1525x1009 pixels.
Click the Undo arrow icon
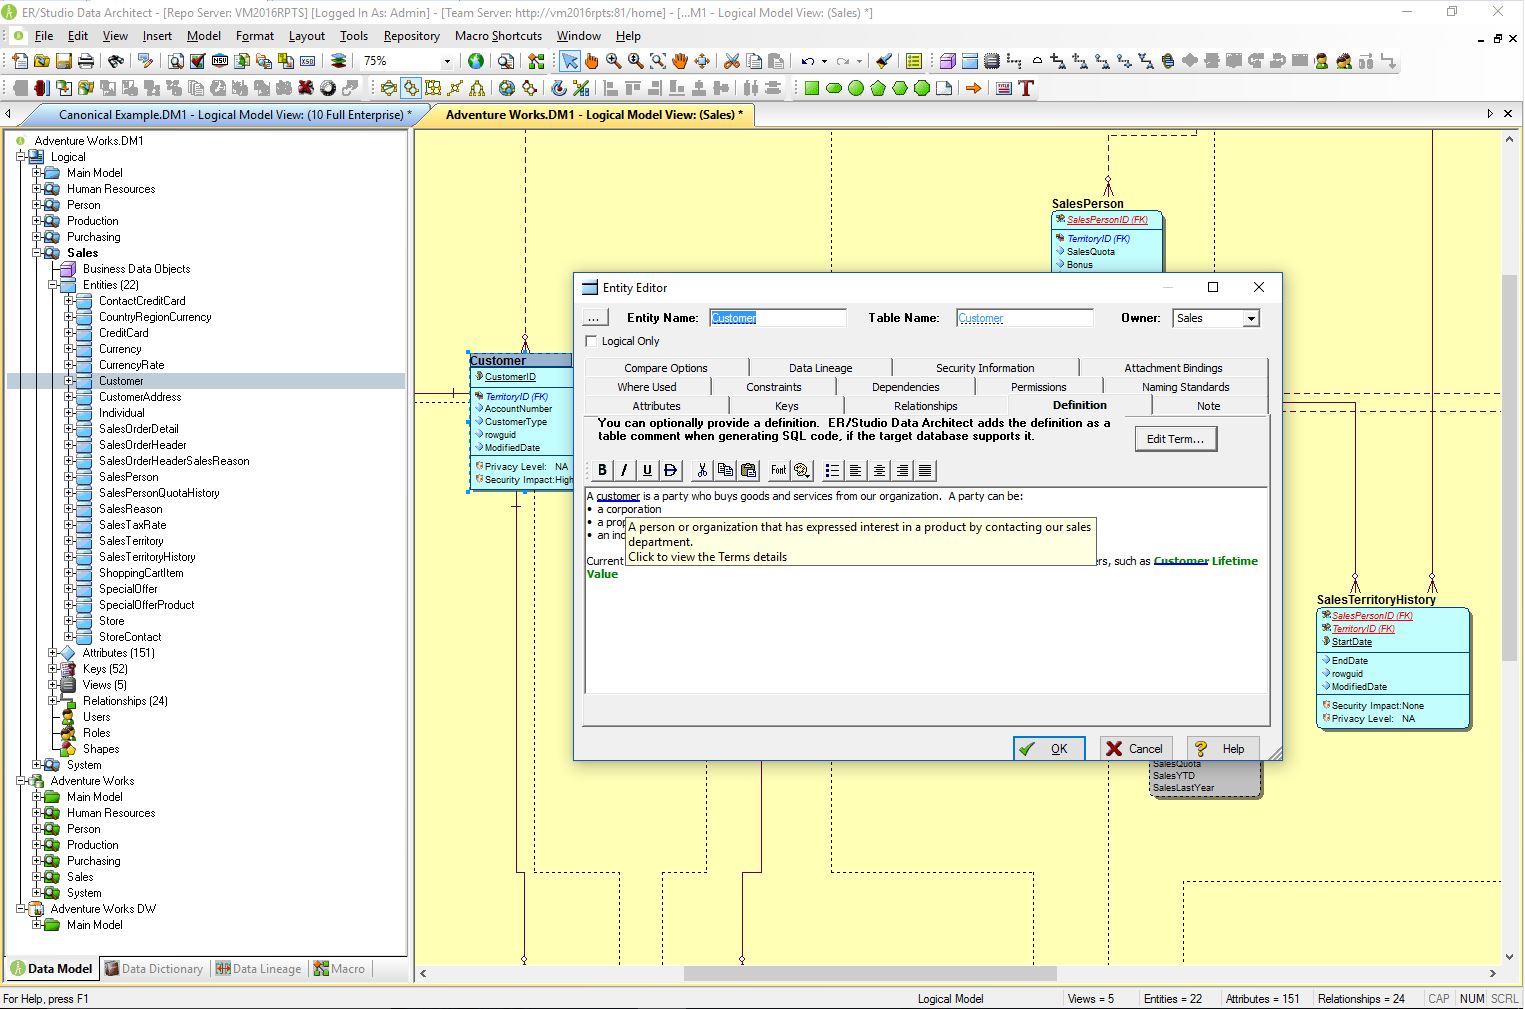click(x=807, y=61)
